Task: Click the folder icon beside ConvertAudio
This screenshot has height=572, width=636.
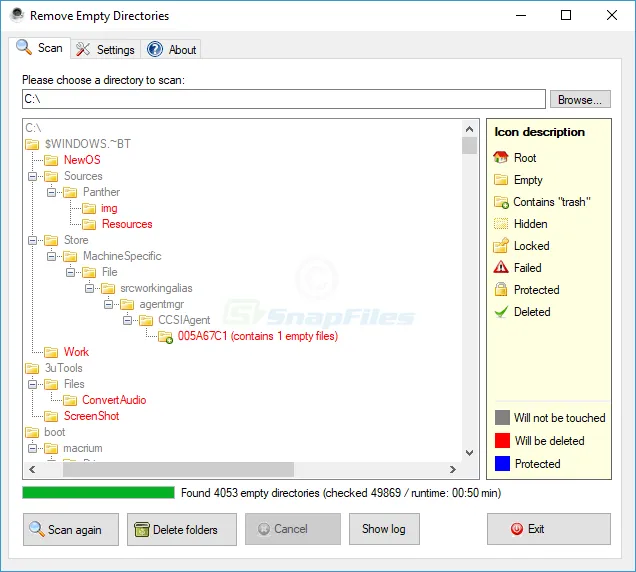Action: pos(70,400)
